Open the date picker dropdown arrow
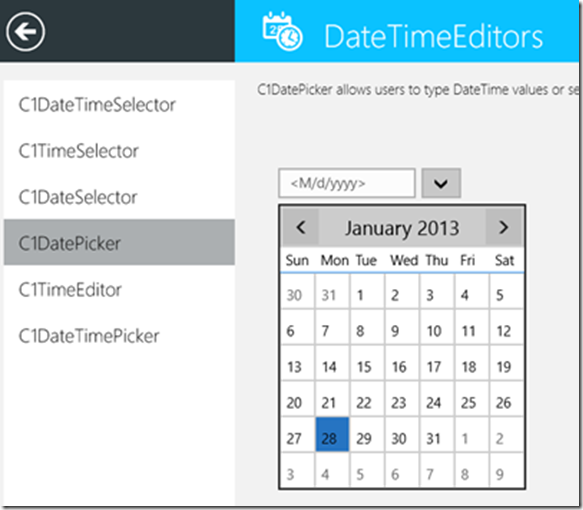This screenshot has height=510, width=583. pyautogui.click(x=441, y=183)
